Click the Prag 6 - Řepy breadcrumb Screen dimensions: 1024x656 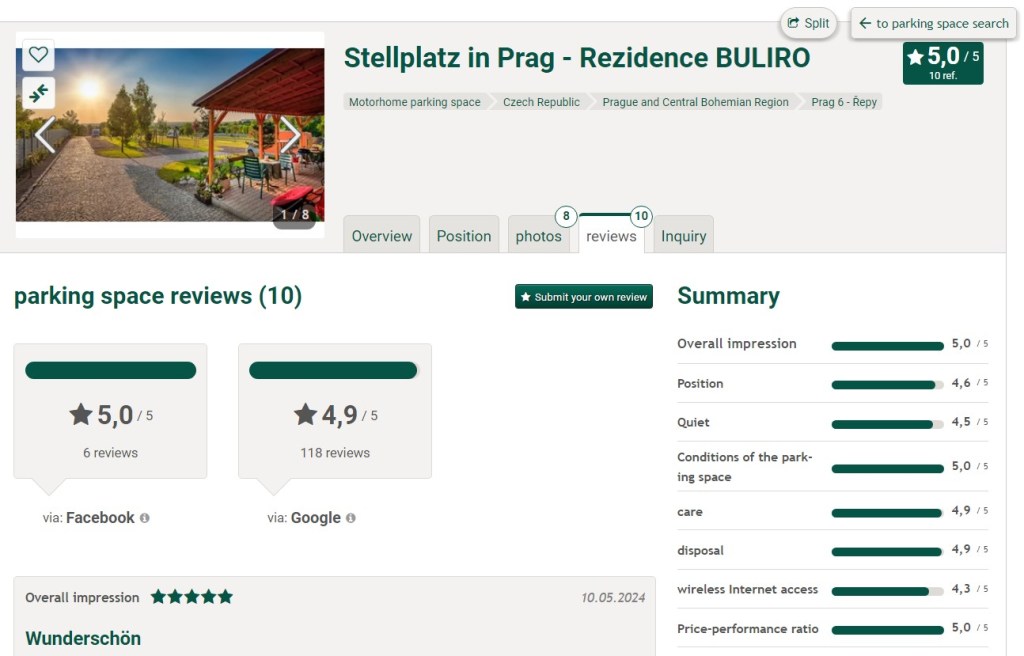[844, 102]
